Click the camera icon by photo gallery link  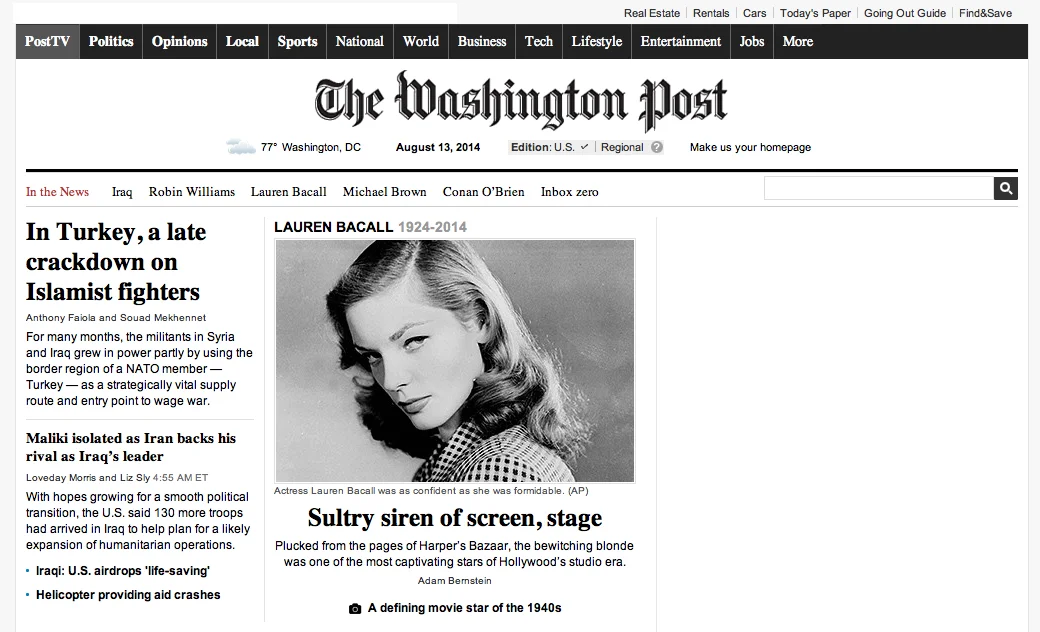[355, 609]
